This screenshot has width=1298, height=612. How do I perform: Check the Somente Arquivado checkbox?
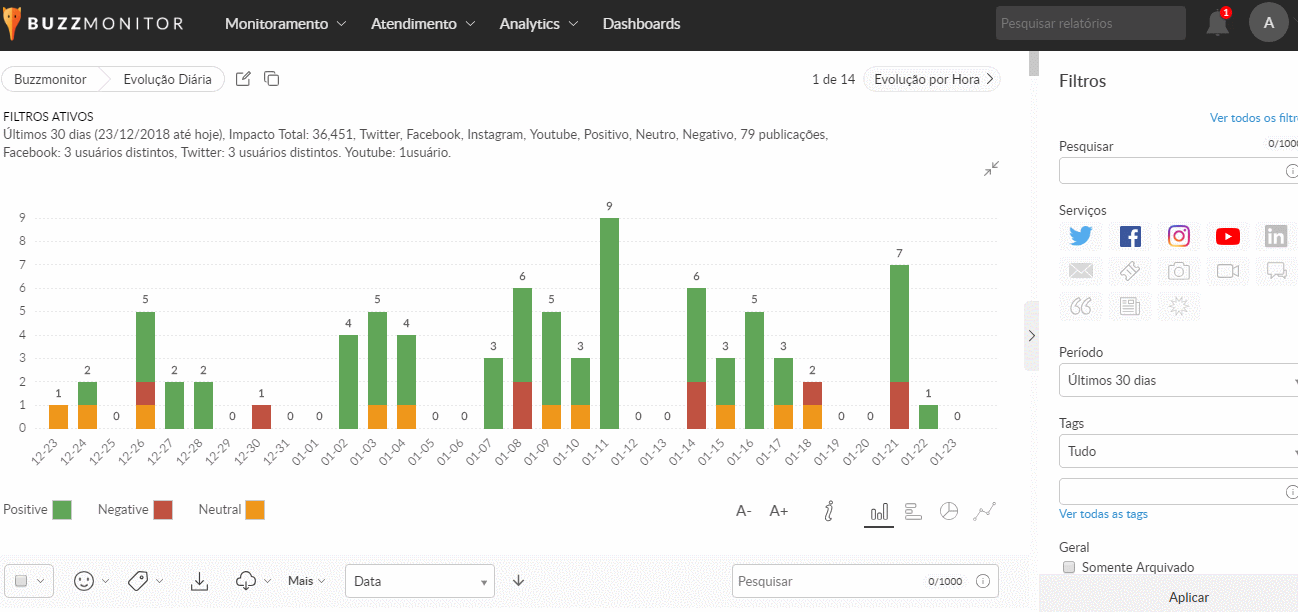pyautogui.click(x=1069, y=567)
